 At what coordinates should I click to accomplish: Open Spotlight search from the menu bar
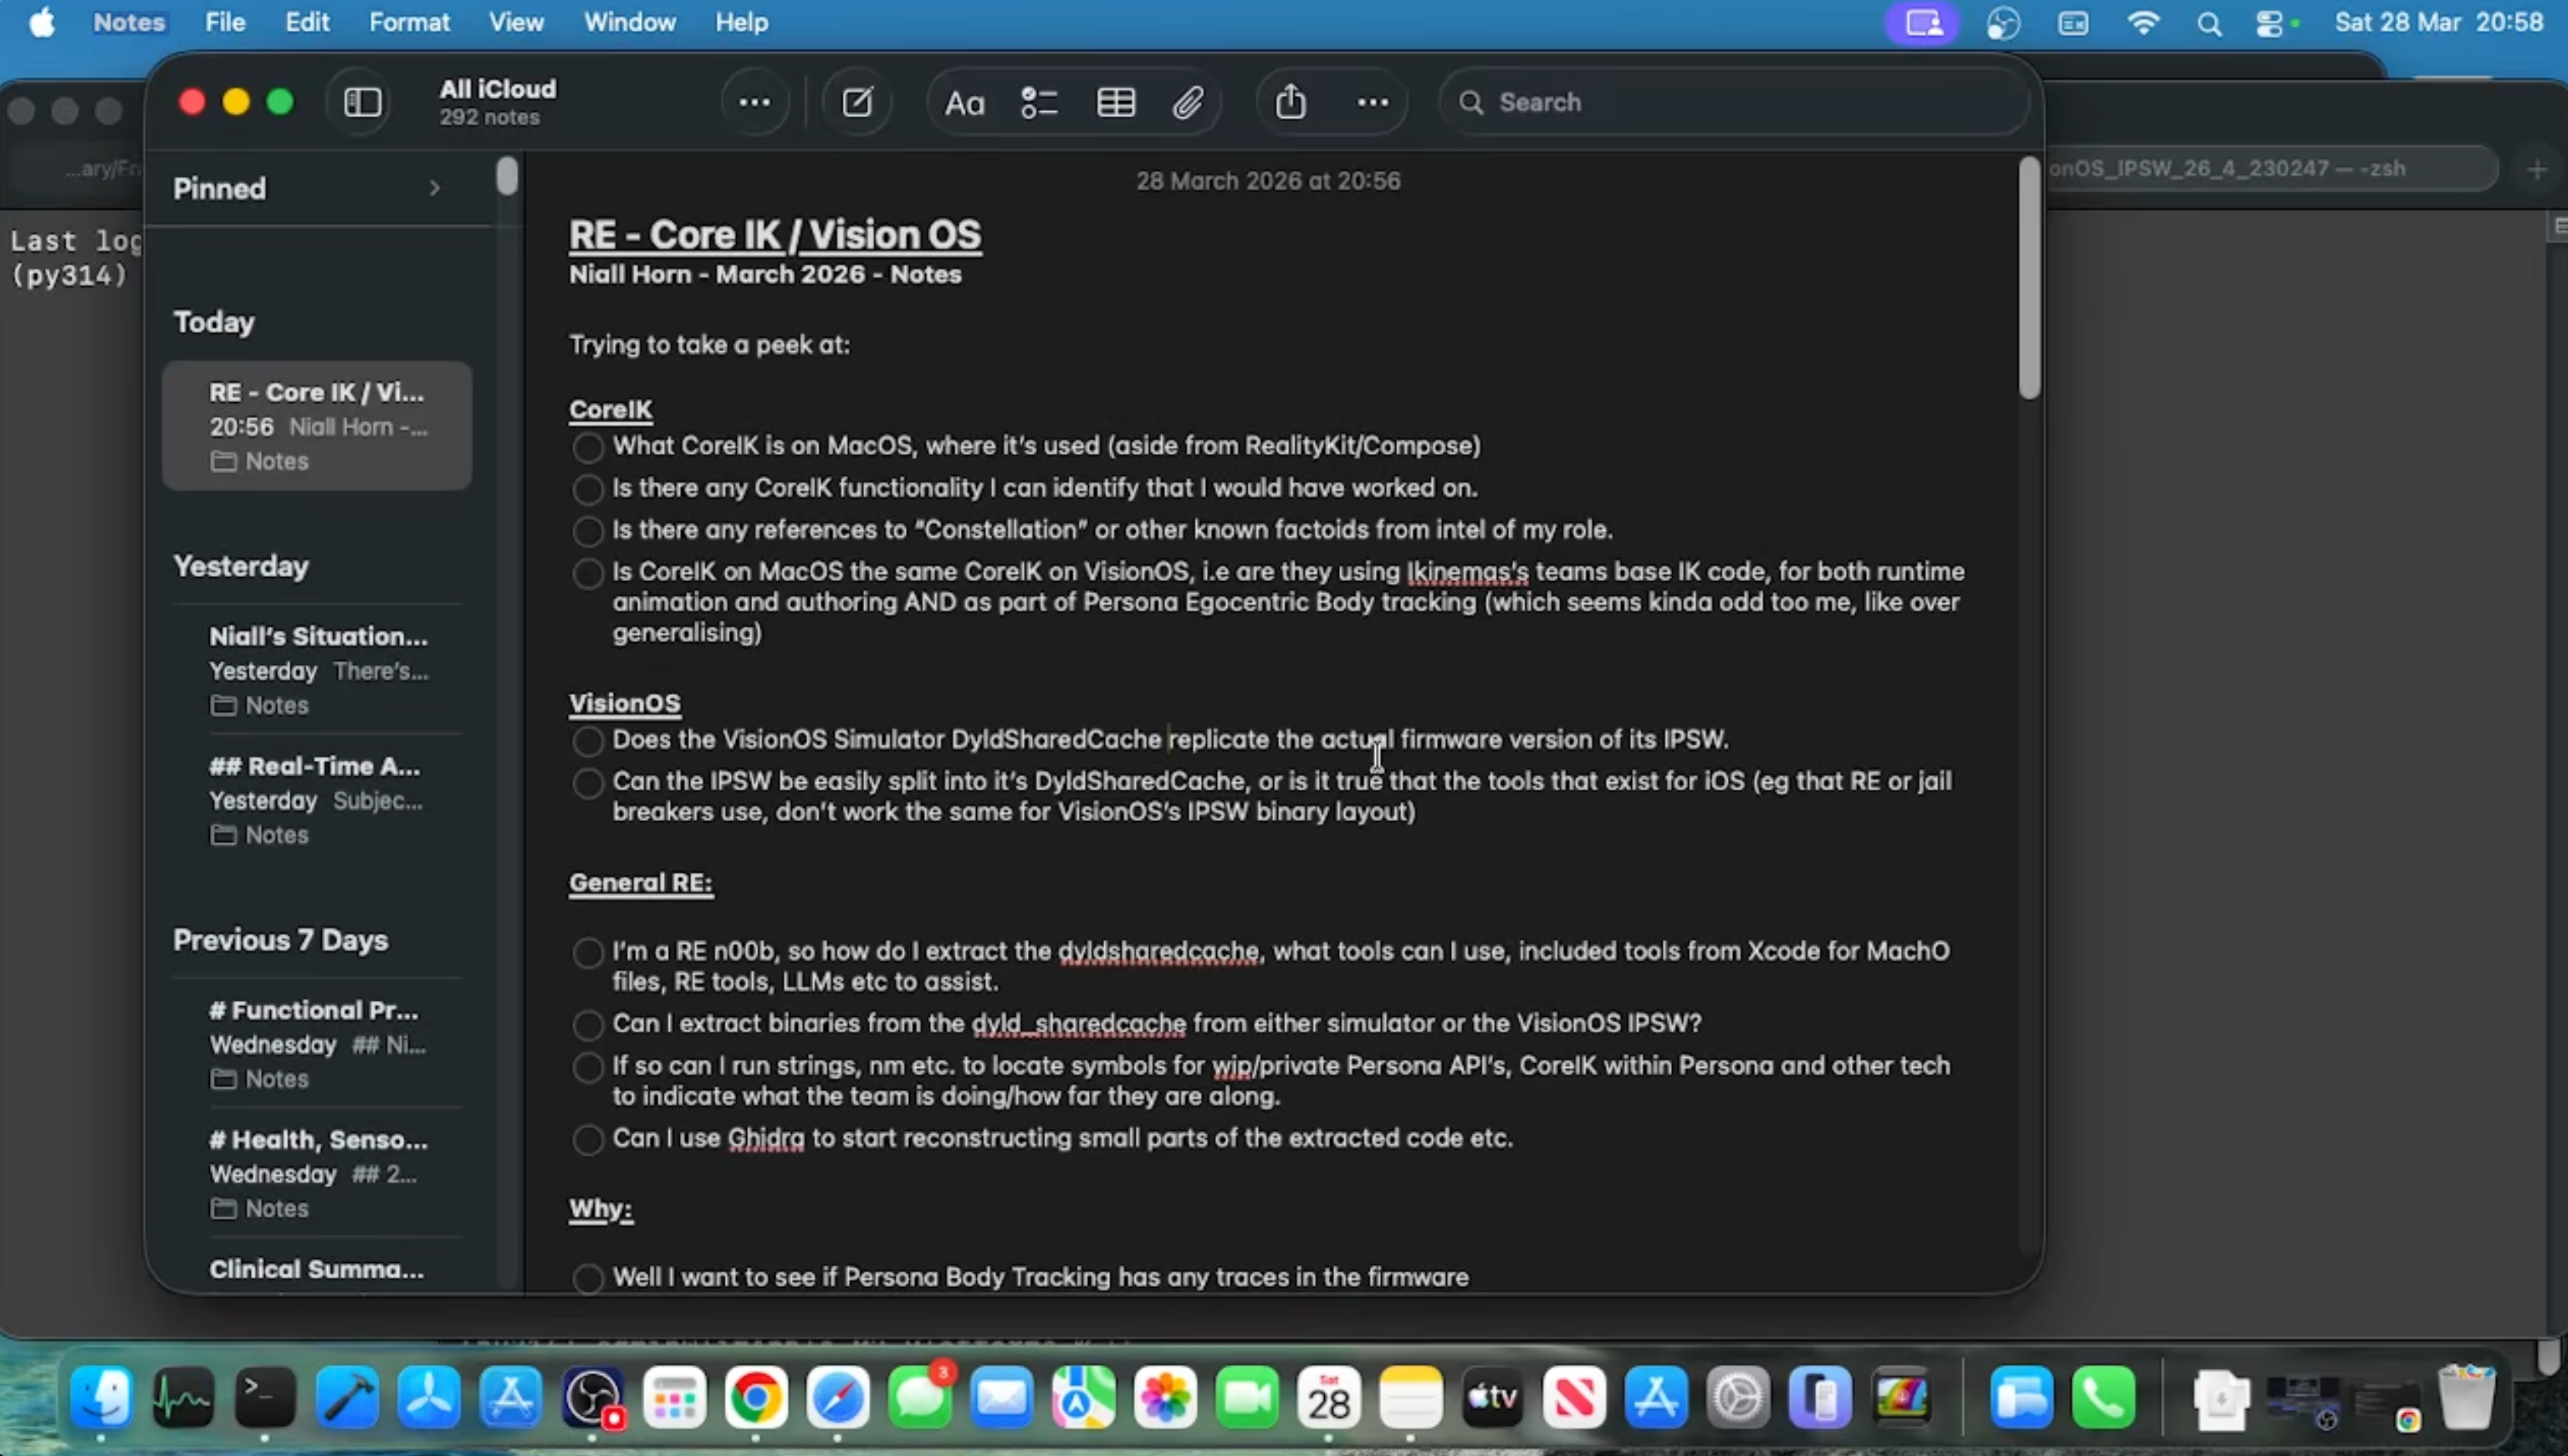(2209, 23)
